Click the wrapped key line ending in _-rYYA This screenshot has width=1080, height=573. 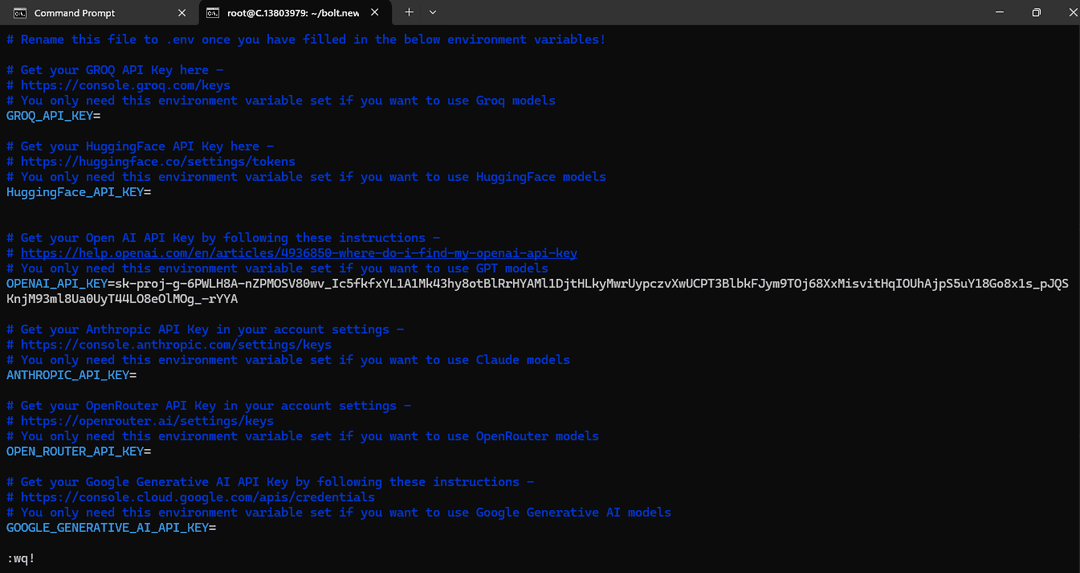coord(122,299)
